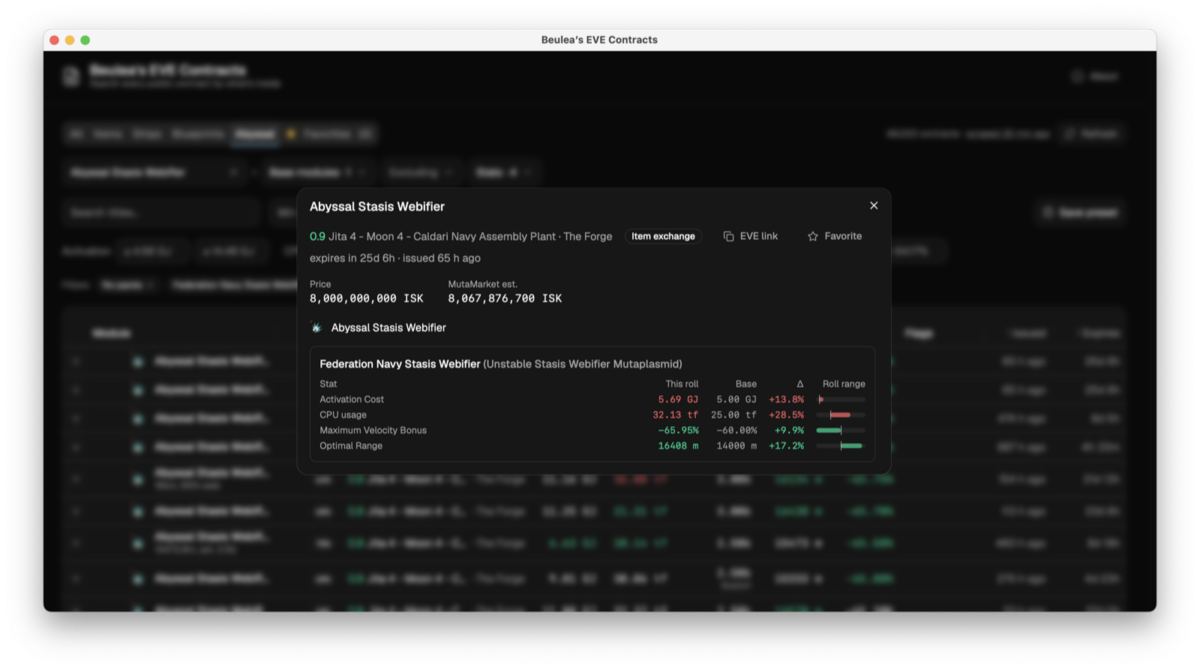This screenshot has height=669, width=1200.
Task: Open the Stats filter dropdown
Action: tap(505, 173)
